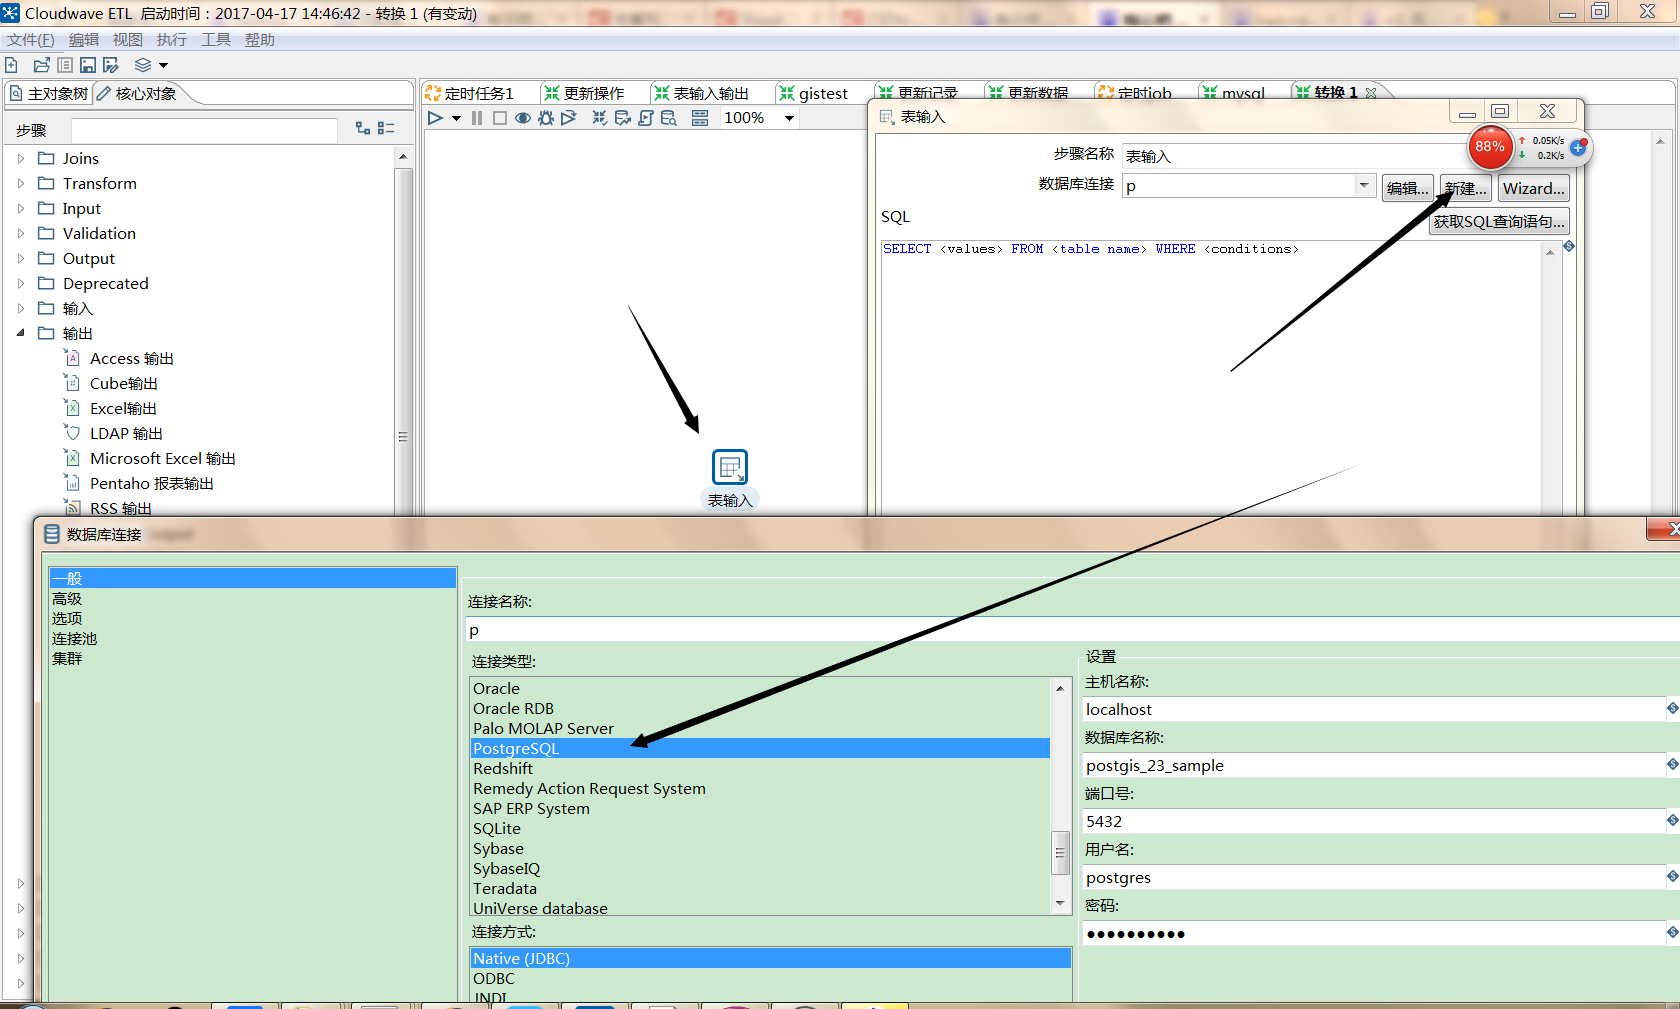Click the explore database icon
Screen dimensions: 1680x1009
(x=669, y=118)
